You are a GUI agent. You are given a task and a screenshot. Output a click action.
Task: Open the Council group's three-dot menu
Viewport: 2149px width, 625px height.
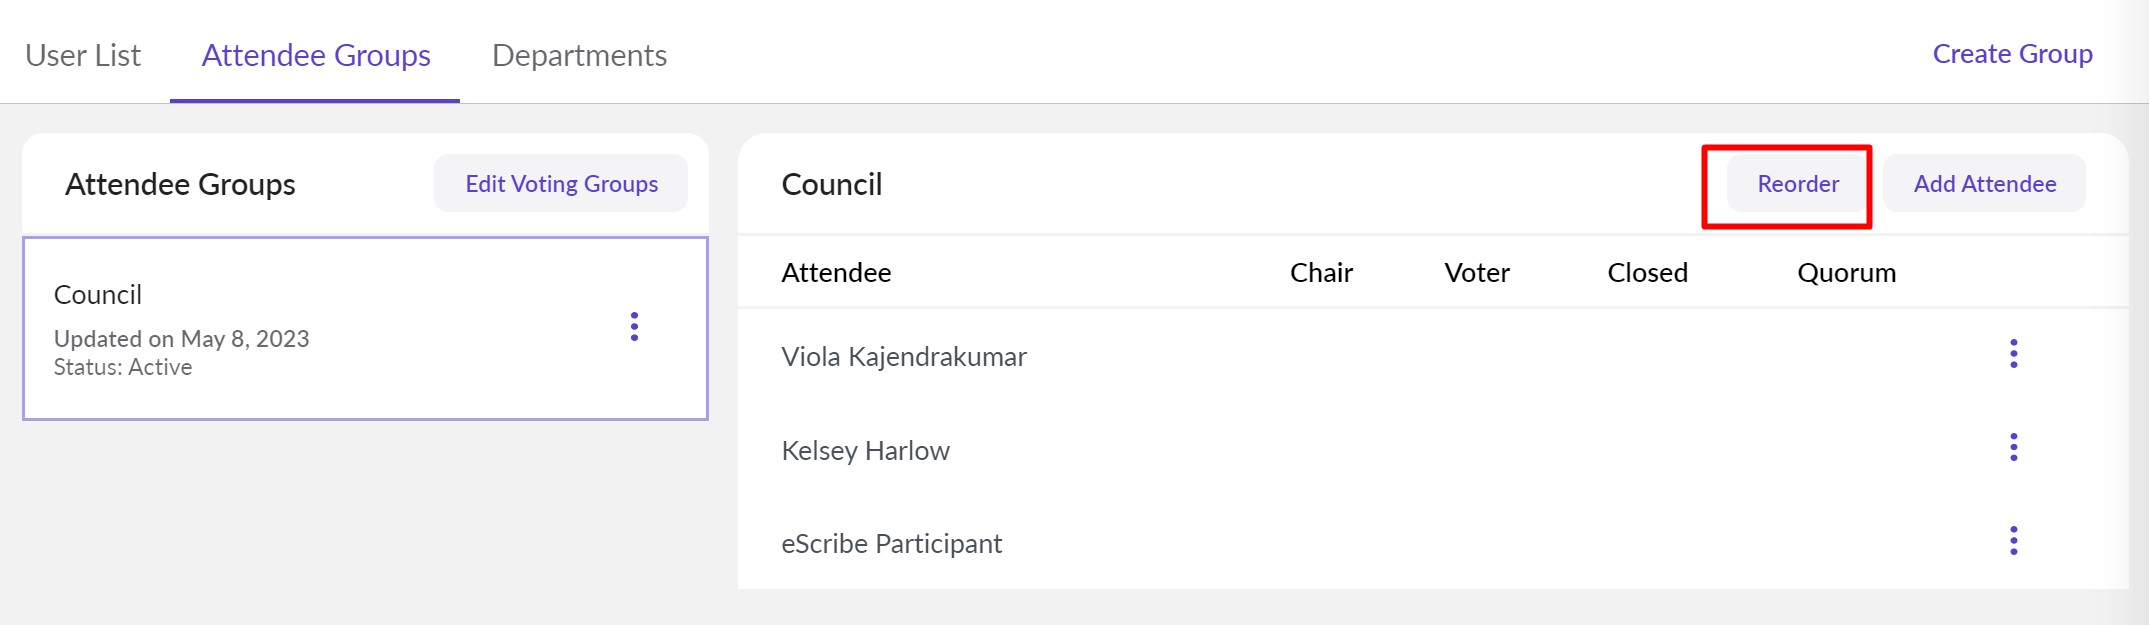tap(634, 327)
